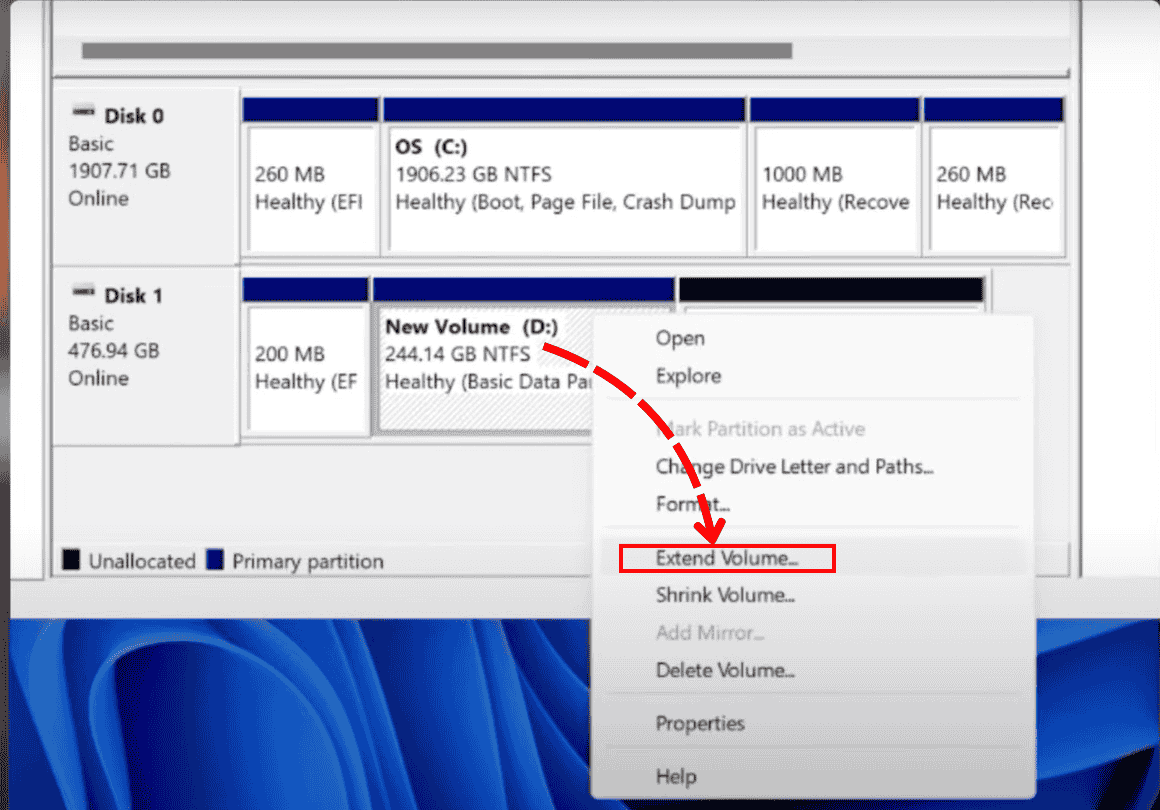The width and height of the screenshot is (1160, 810).
Task: Select the 200 MB EFI partition on Disk 1
Action: click(x=306, y=357)
